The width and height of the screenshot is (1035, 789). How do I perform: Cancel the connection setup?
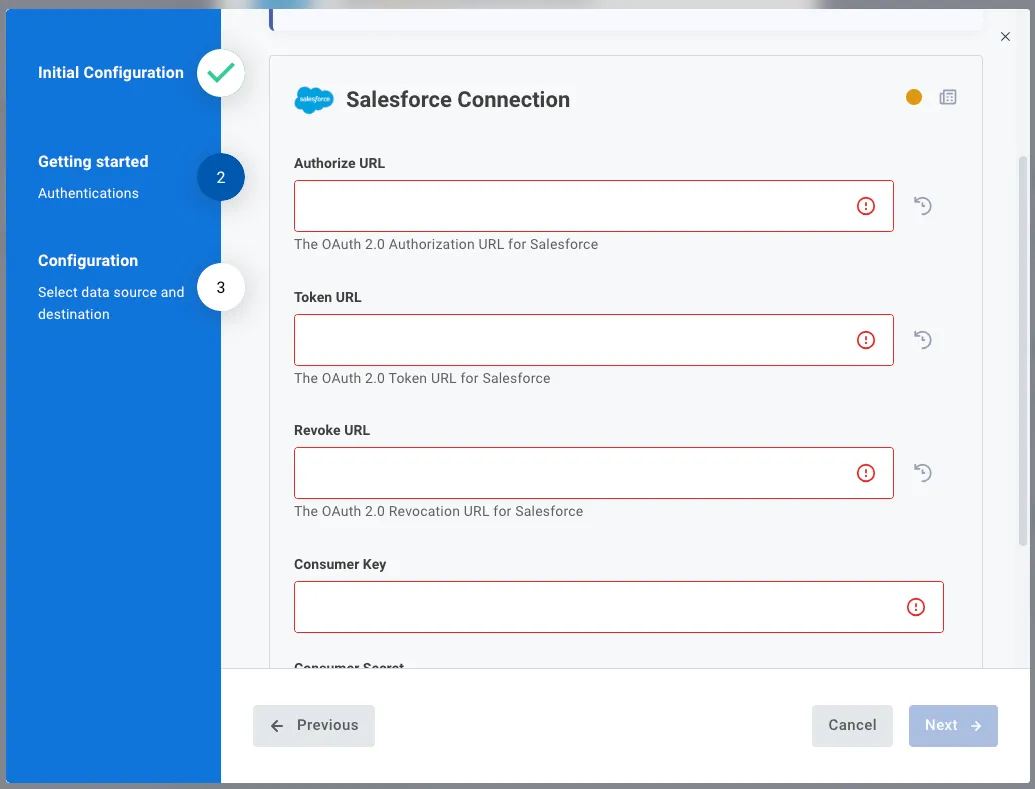852,726
